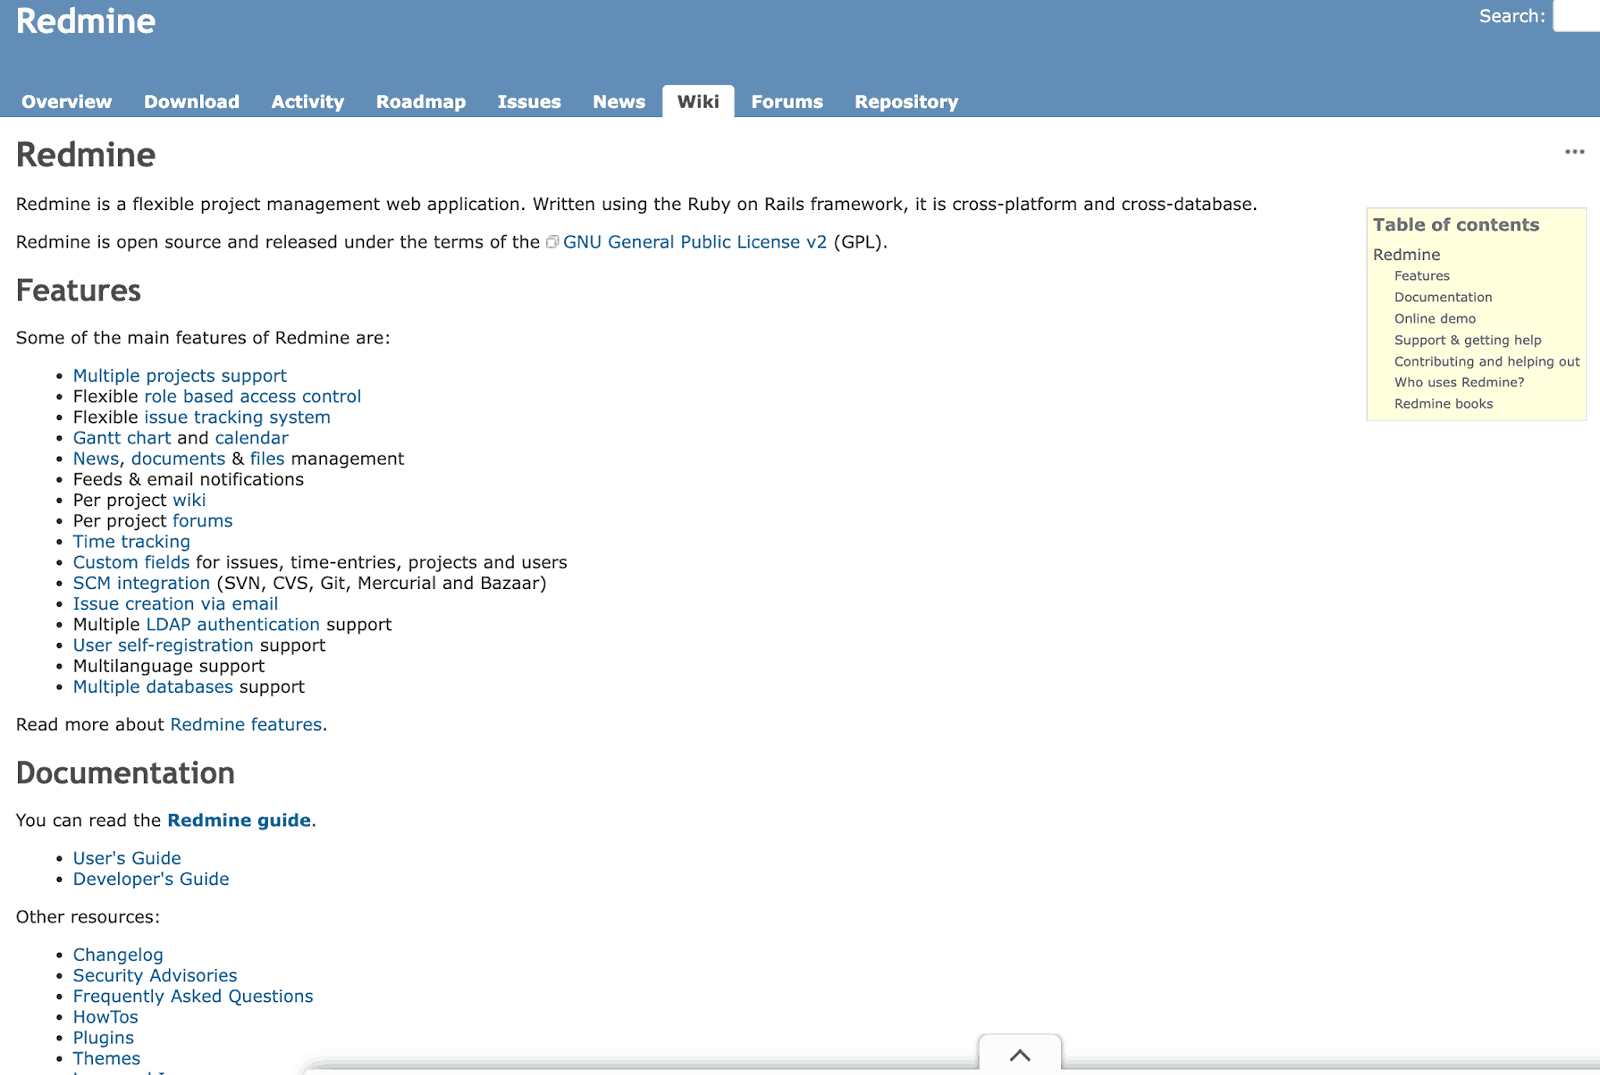
Task: Switch to the Wiki tab
Action: [697, 101]
